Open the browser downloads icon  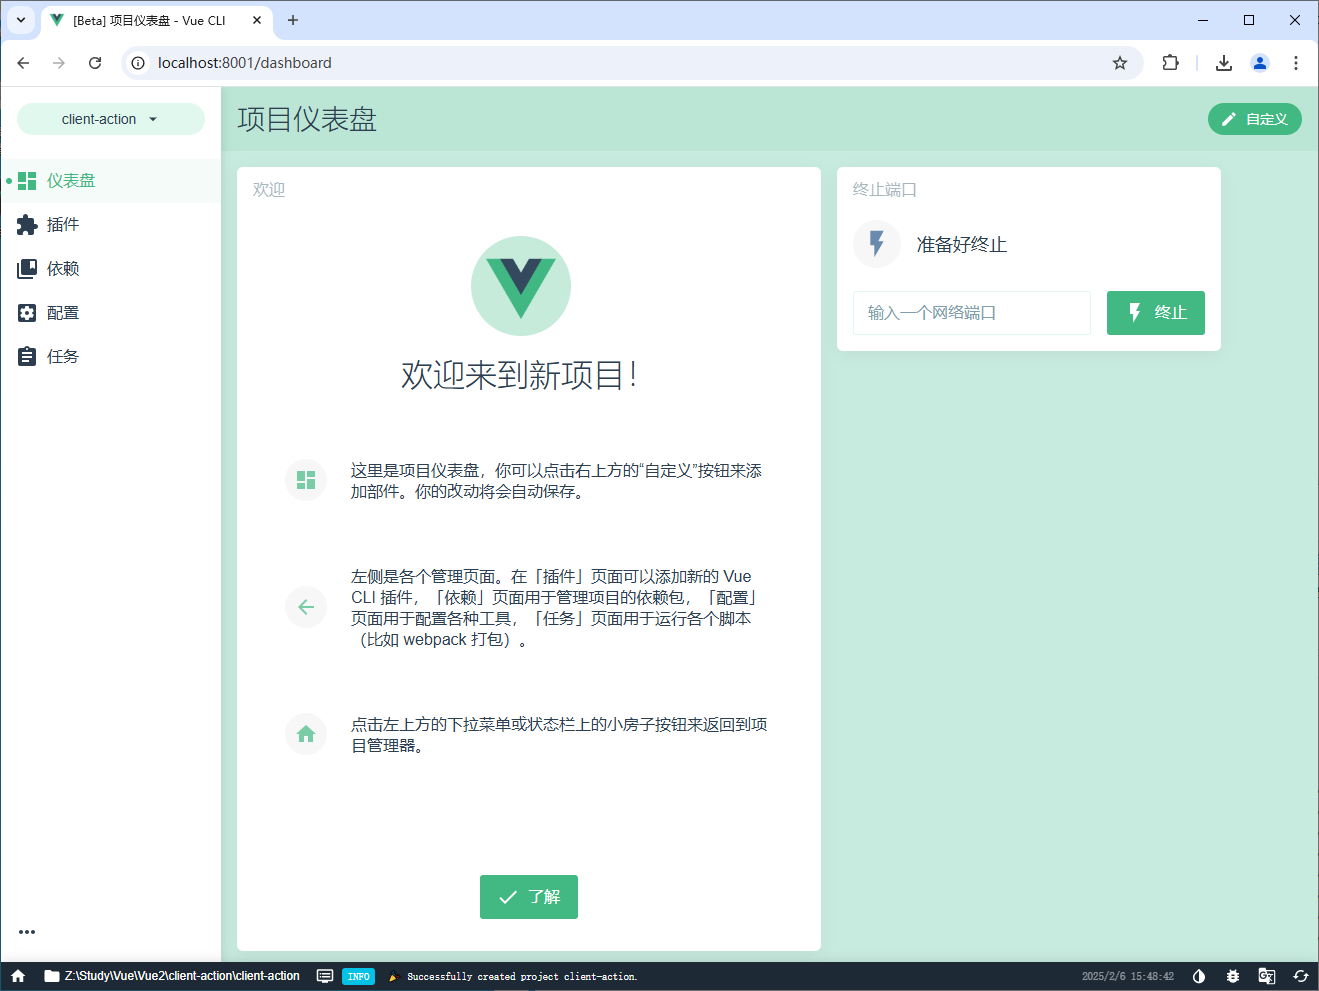pos(1224,63)
